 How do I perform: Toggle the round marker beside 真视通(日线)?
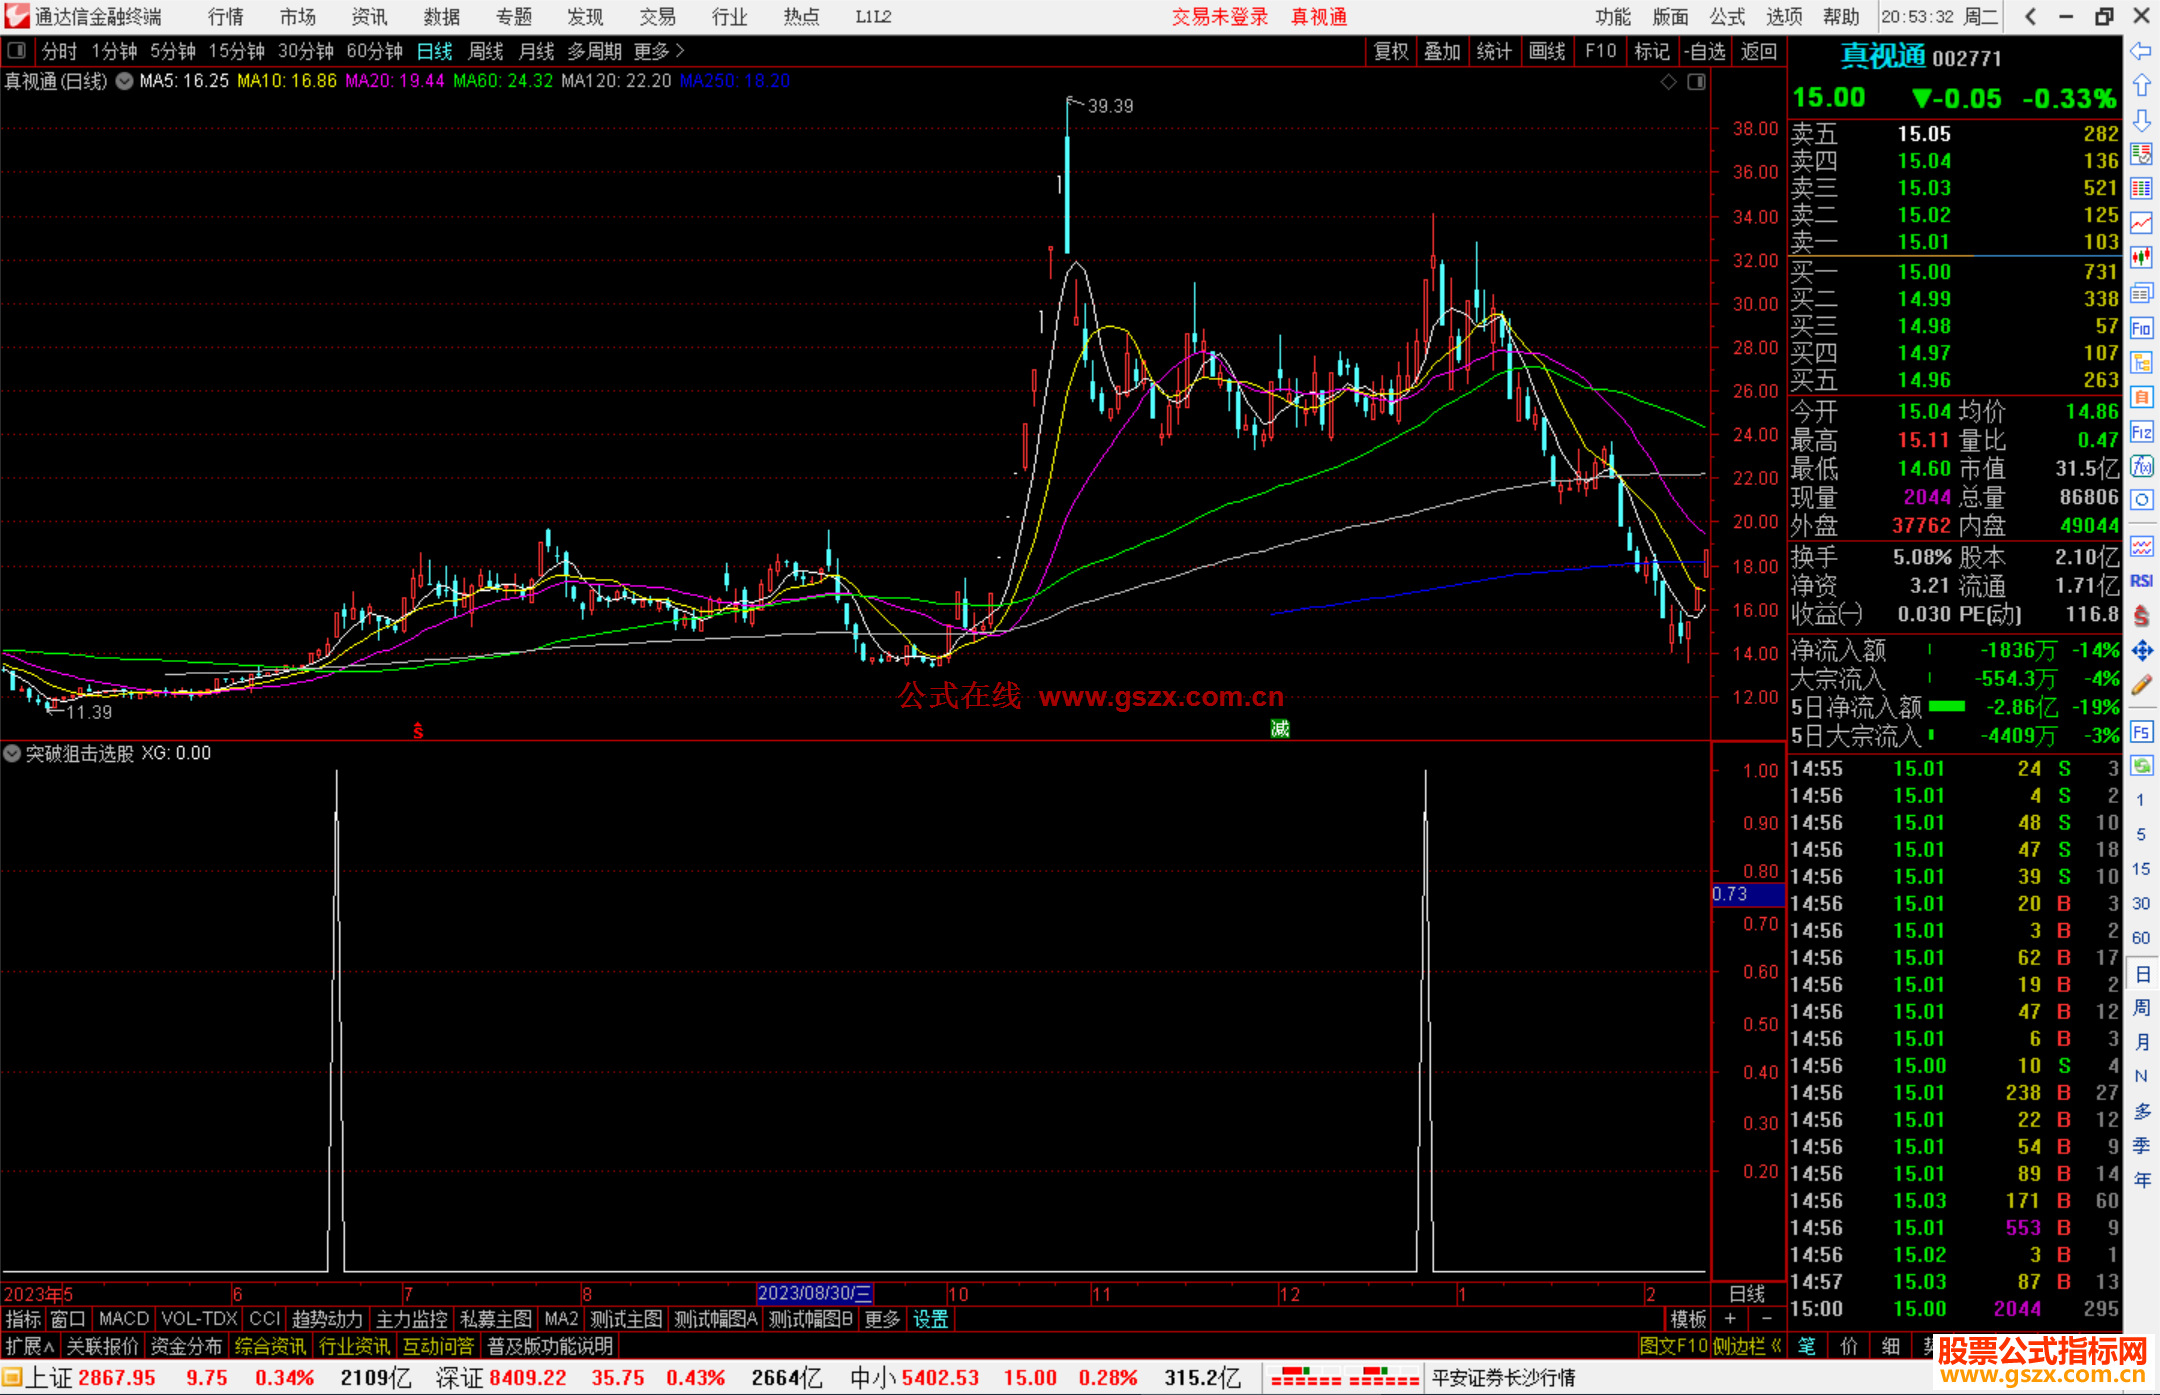[x=125, y=82]
